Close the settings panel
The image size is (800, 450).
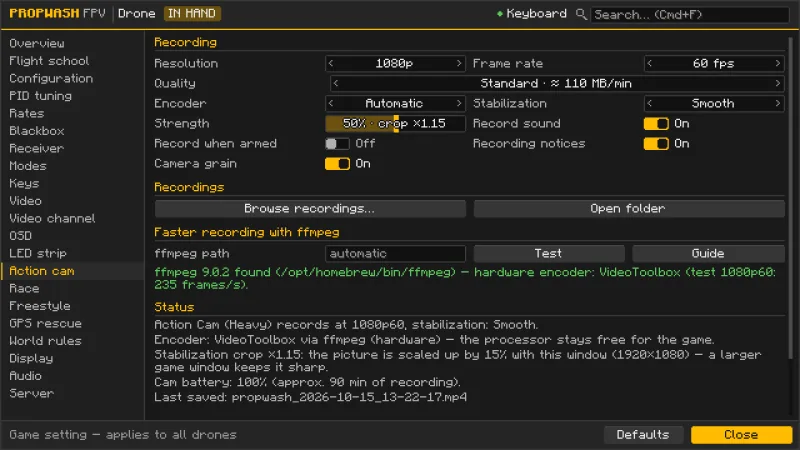pos(741,435)
